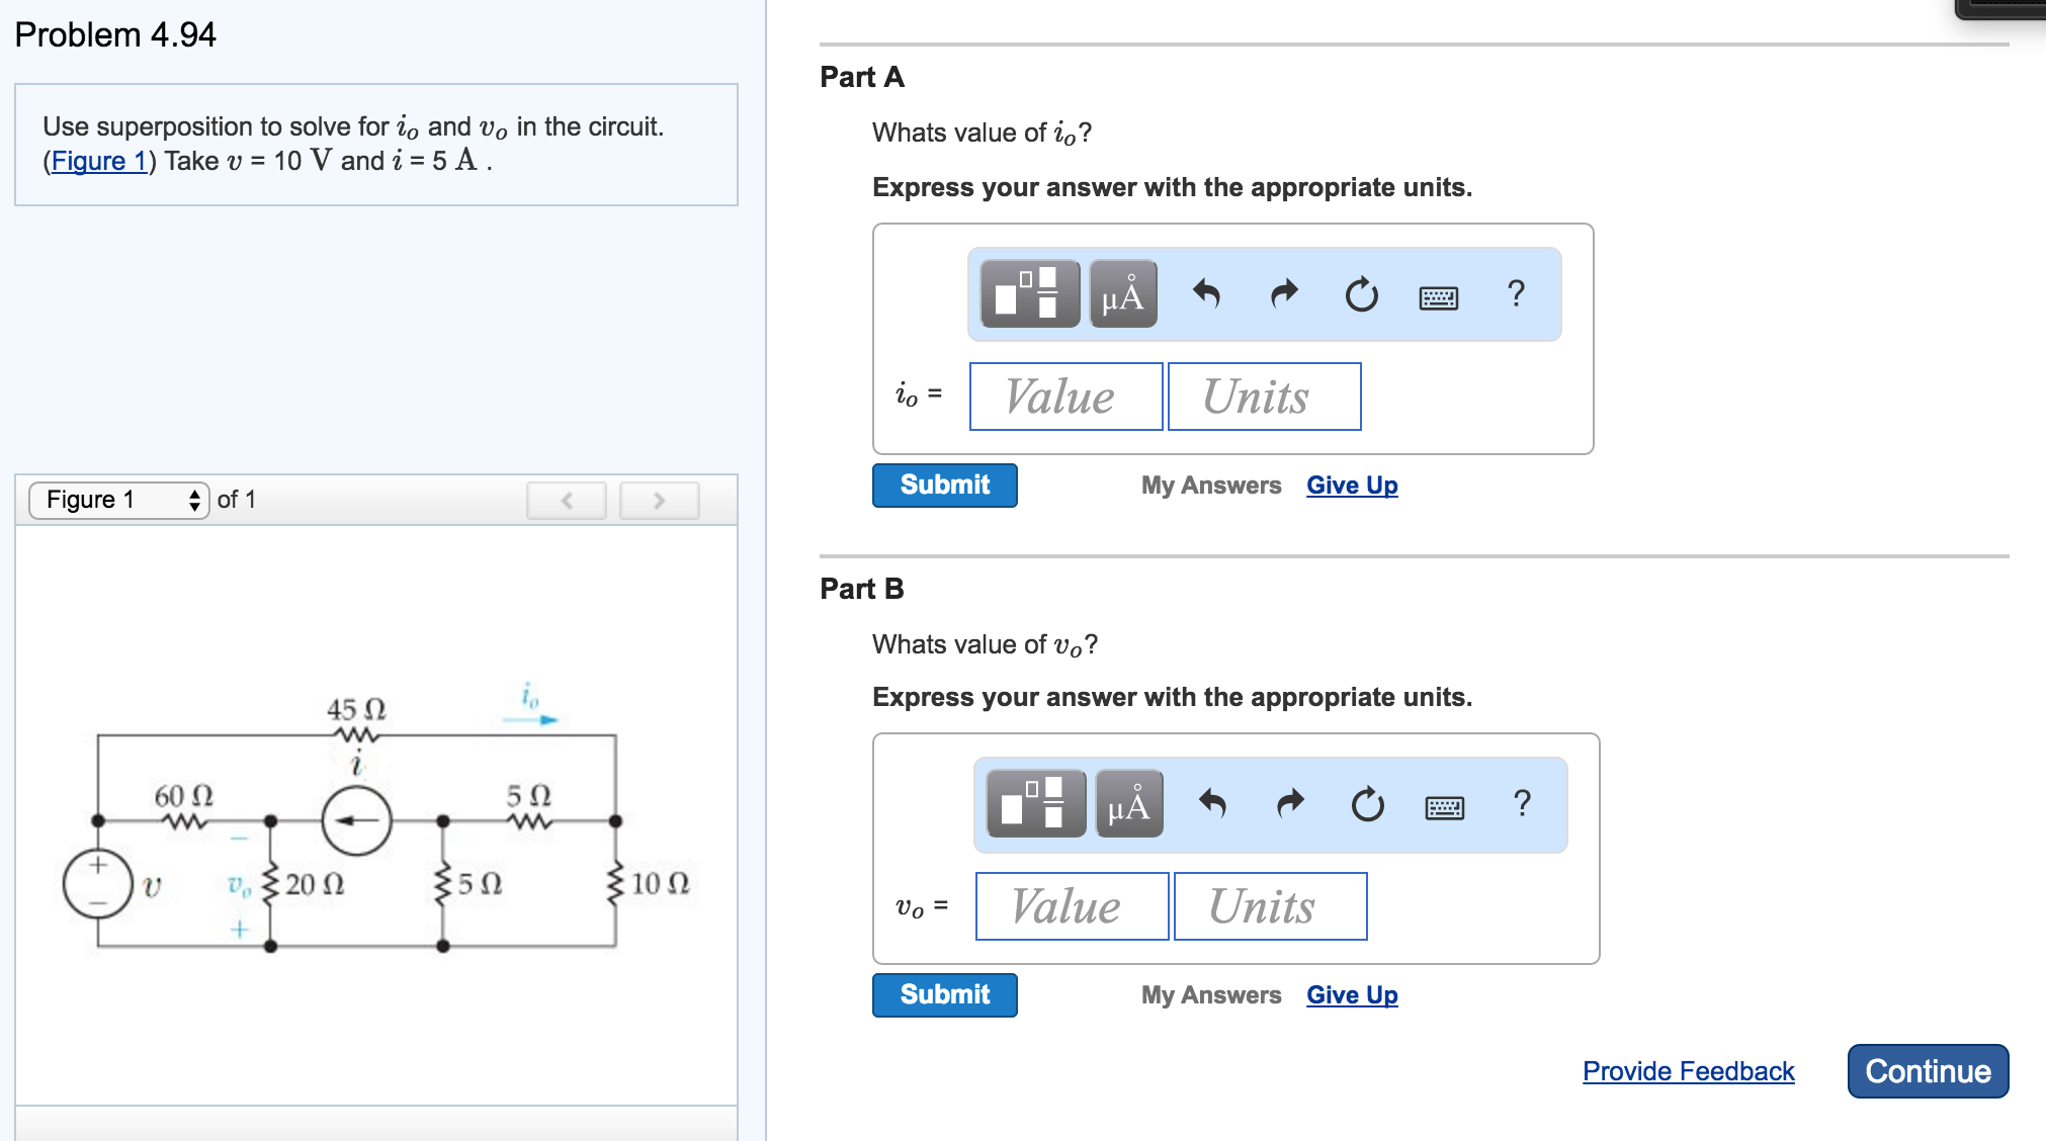Viewport: 2046px width, 1141px height.
Task: Undo input in the Part A answer toolbar
Action: (x=1206, y=294)
